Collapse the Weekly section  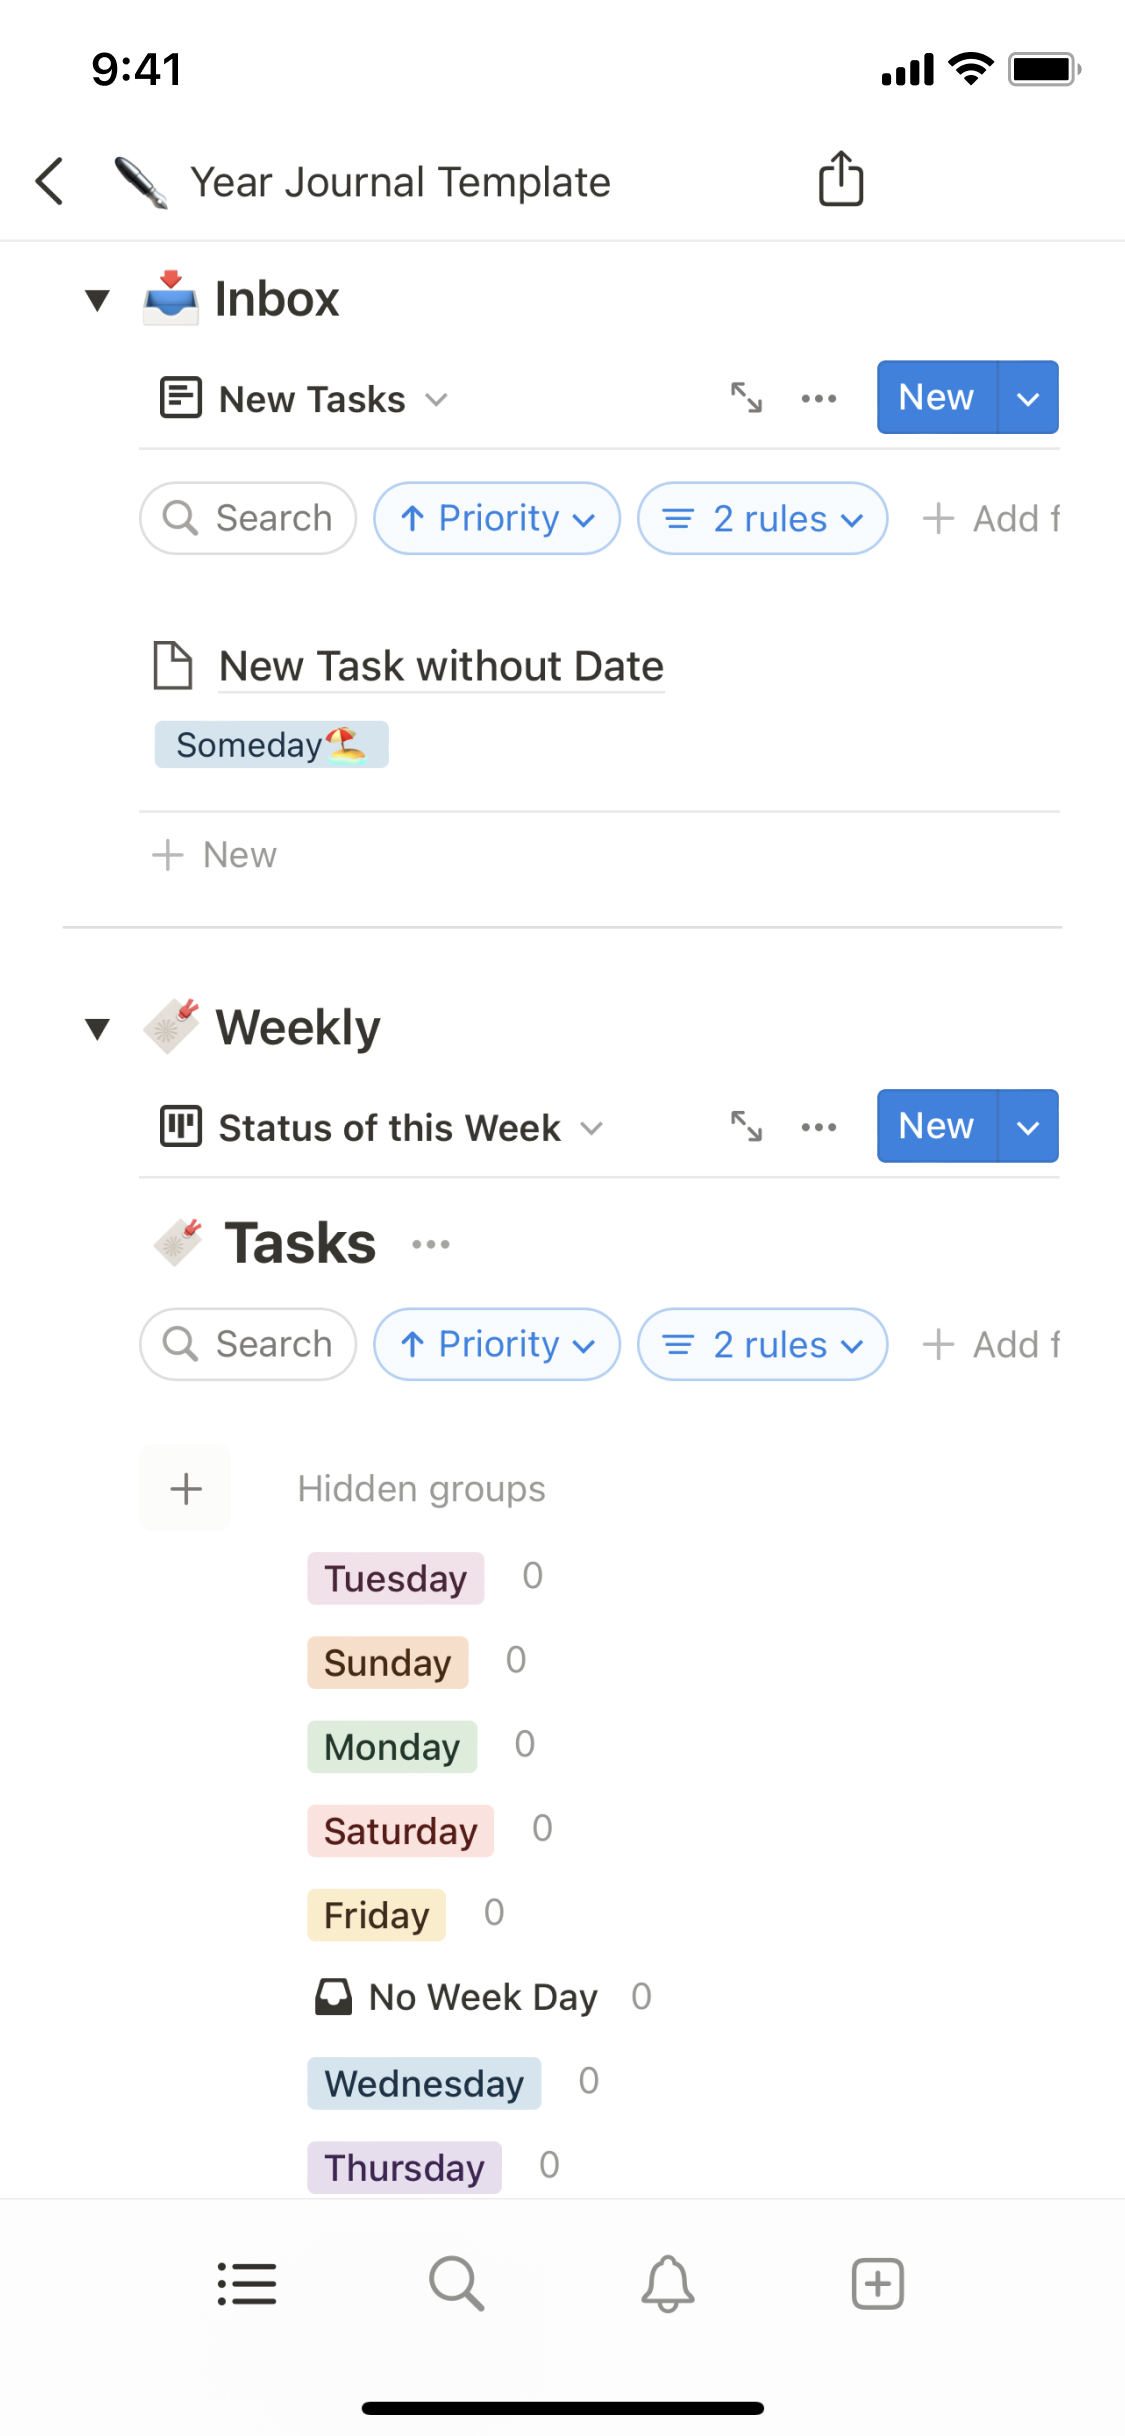tap(97, 1027)
